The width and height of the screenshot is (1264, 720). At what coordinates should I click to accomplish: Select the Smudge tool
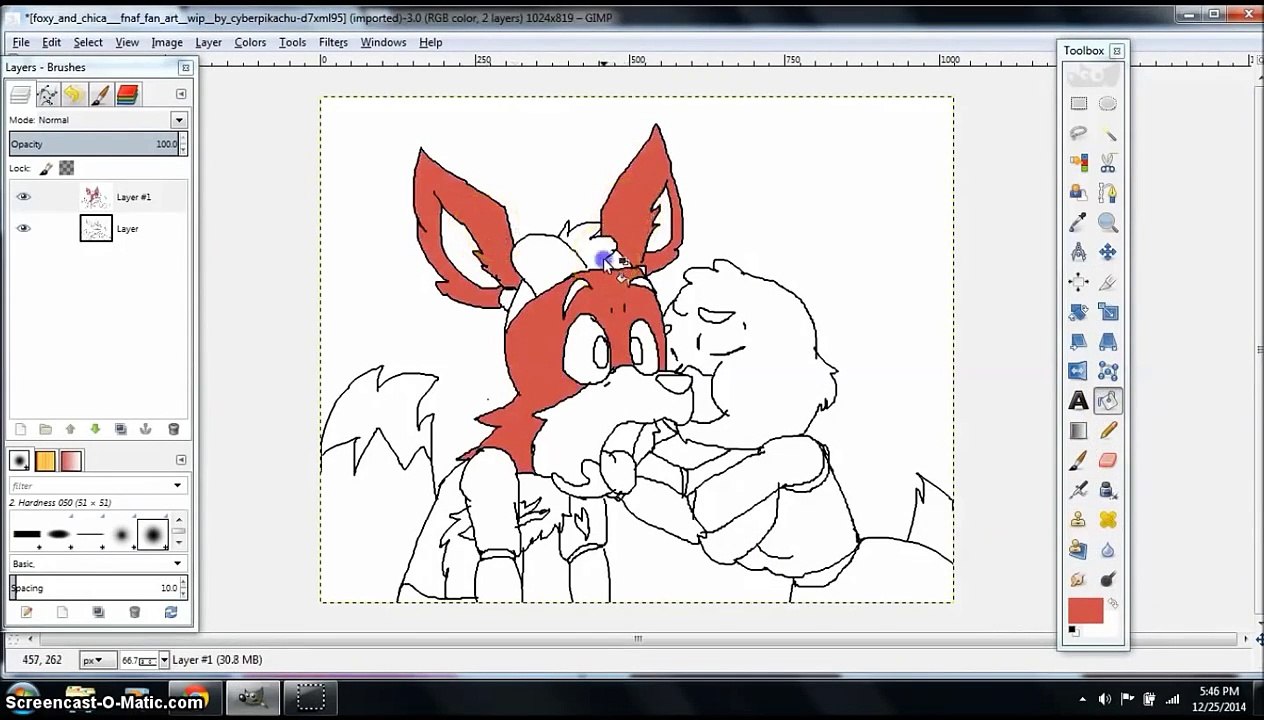point(1078,580)
